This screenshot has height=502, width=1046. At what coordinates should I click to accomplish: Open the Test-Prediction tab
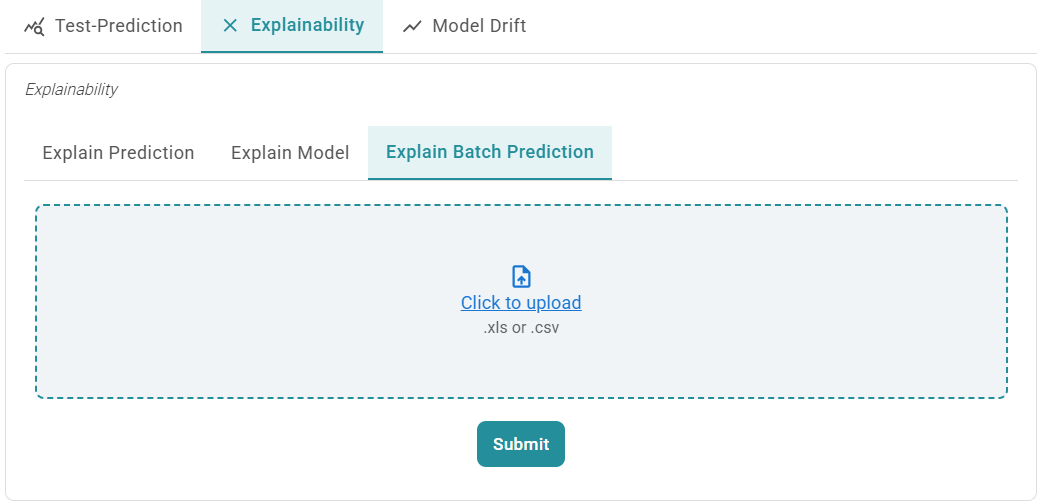tap(118, 26)
